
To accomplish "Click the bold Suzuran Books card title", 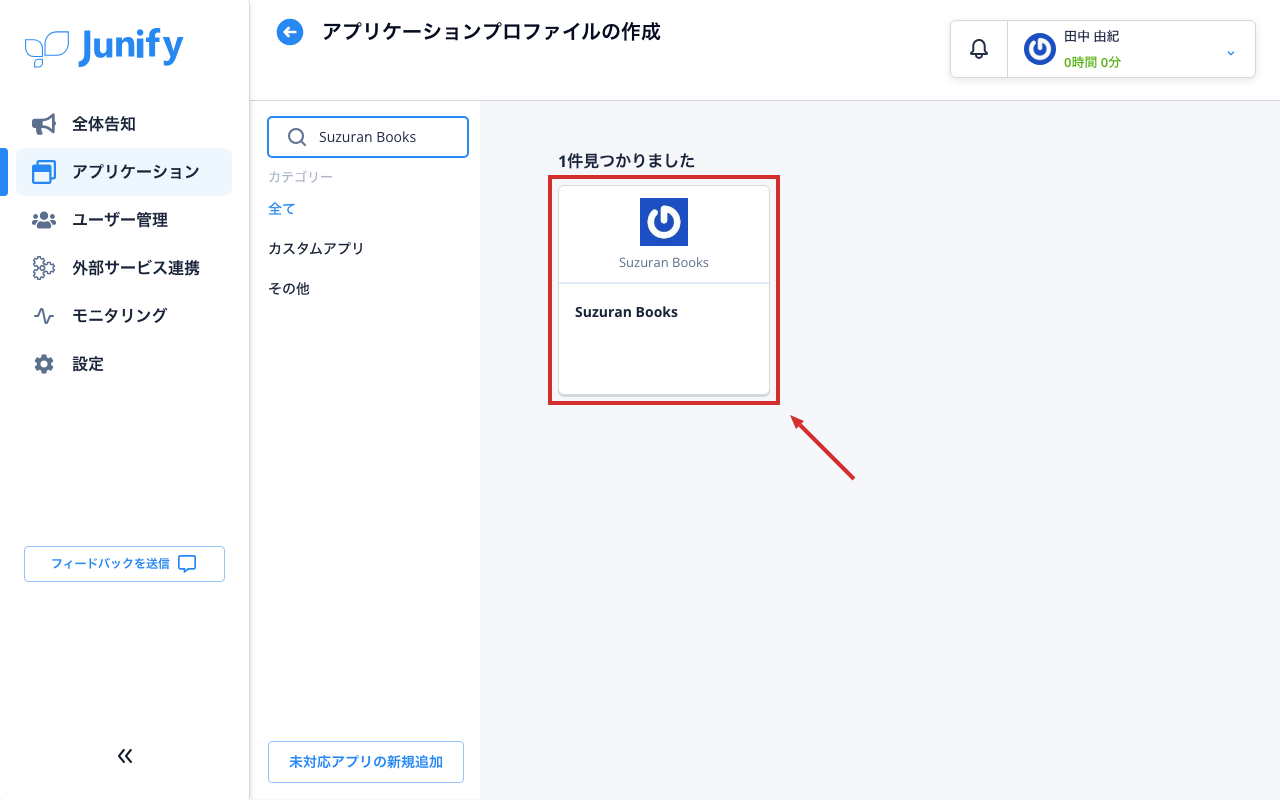I will coord(626,312).
